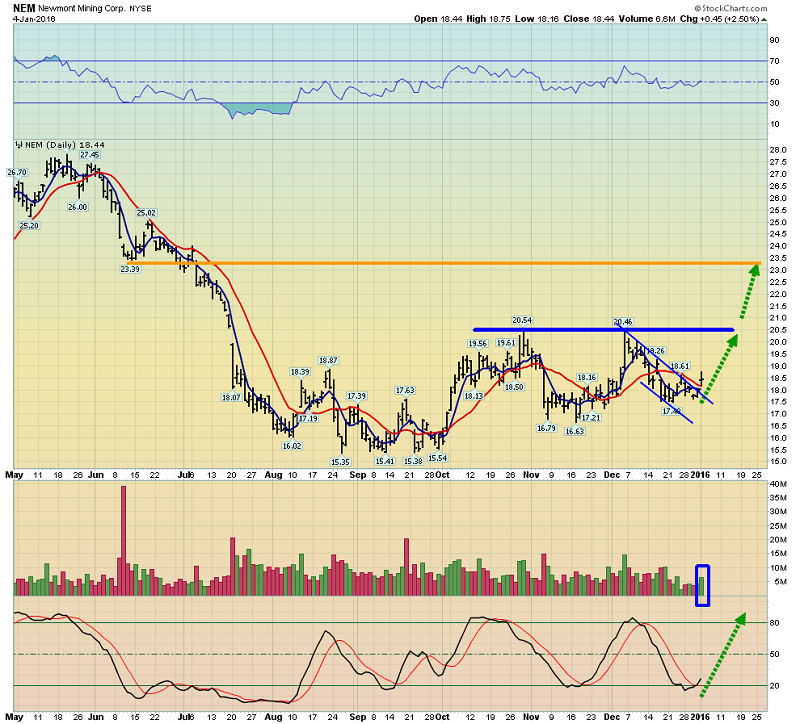
Task: Click the small bar-style icon before NEM (Daily)
Action: tap(19, 145)
